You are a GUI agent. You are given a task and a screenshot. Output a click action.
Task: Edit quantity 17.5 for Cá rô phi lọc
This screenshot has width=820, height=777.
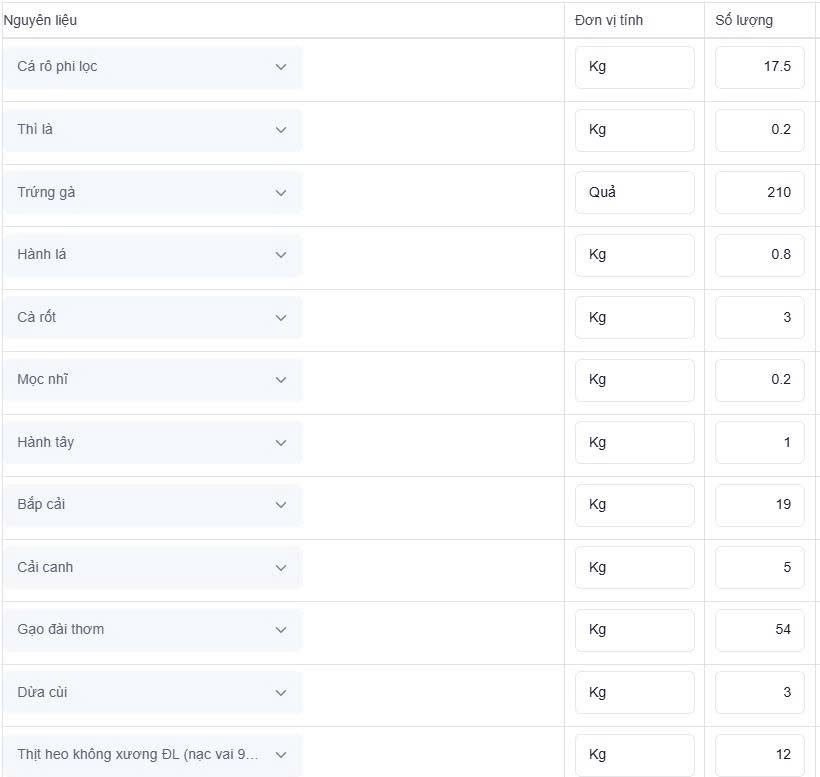(759, 67)
